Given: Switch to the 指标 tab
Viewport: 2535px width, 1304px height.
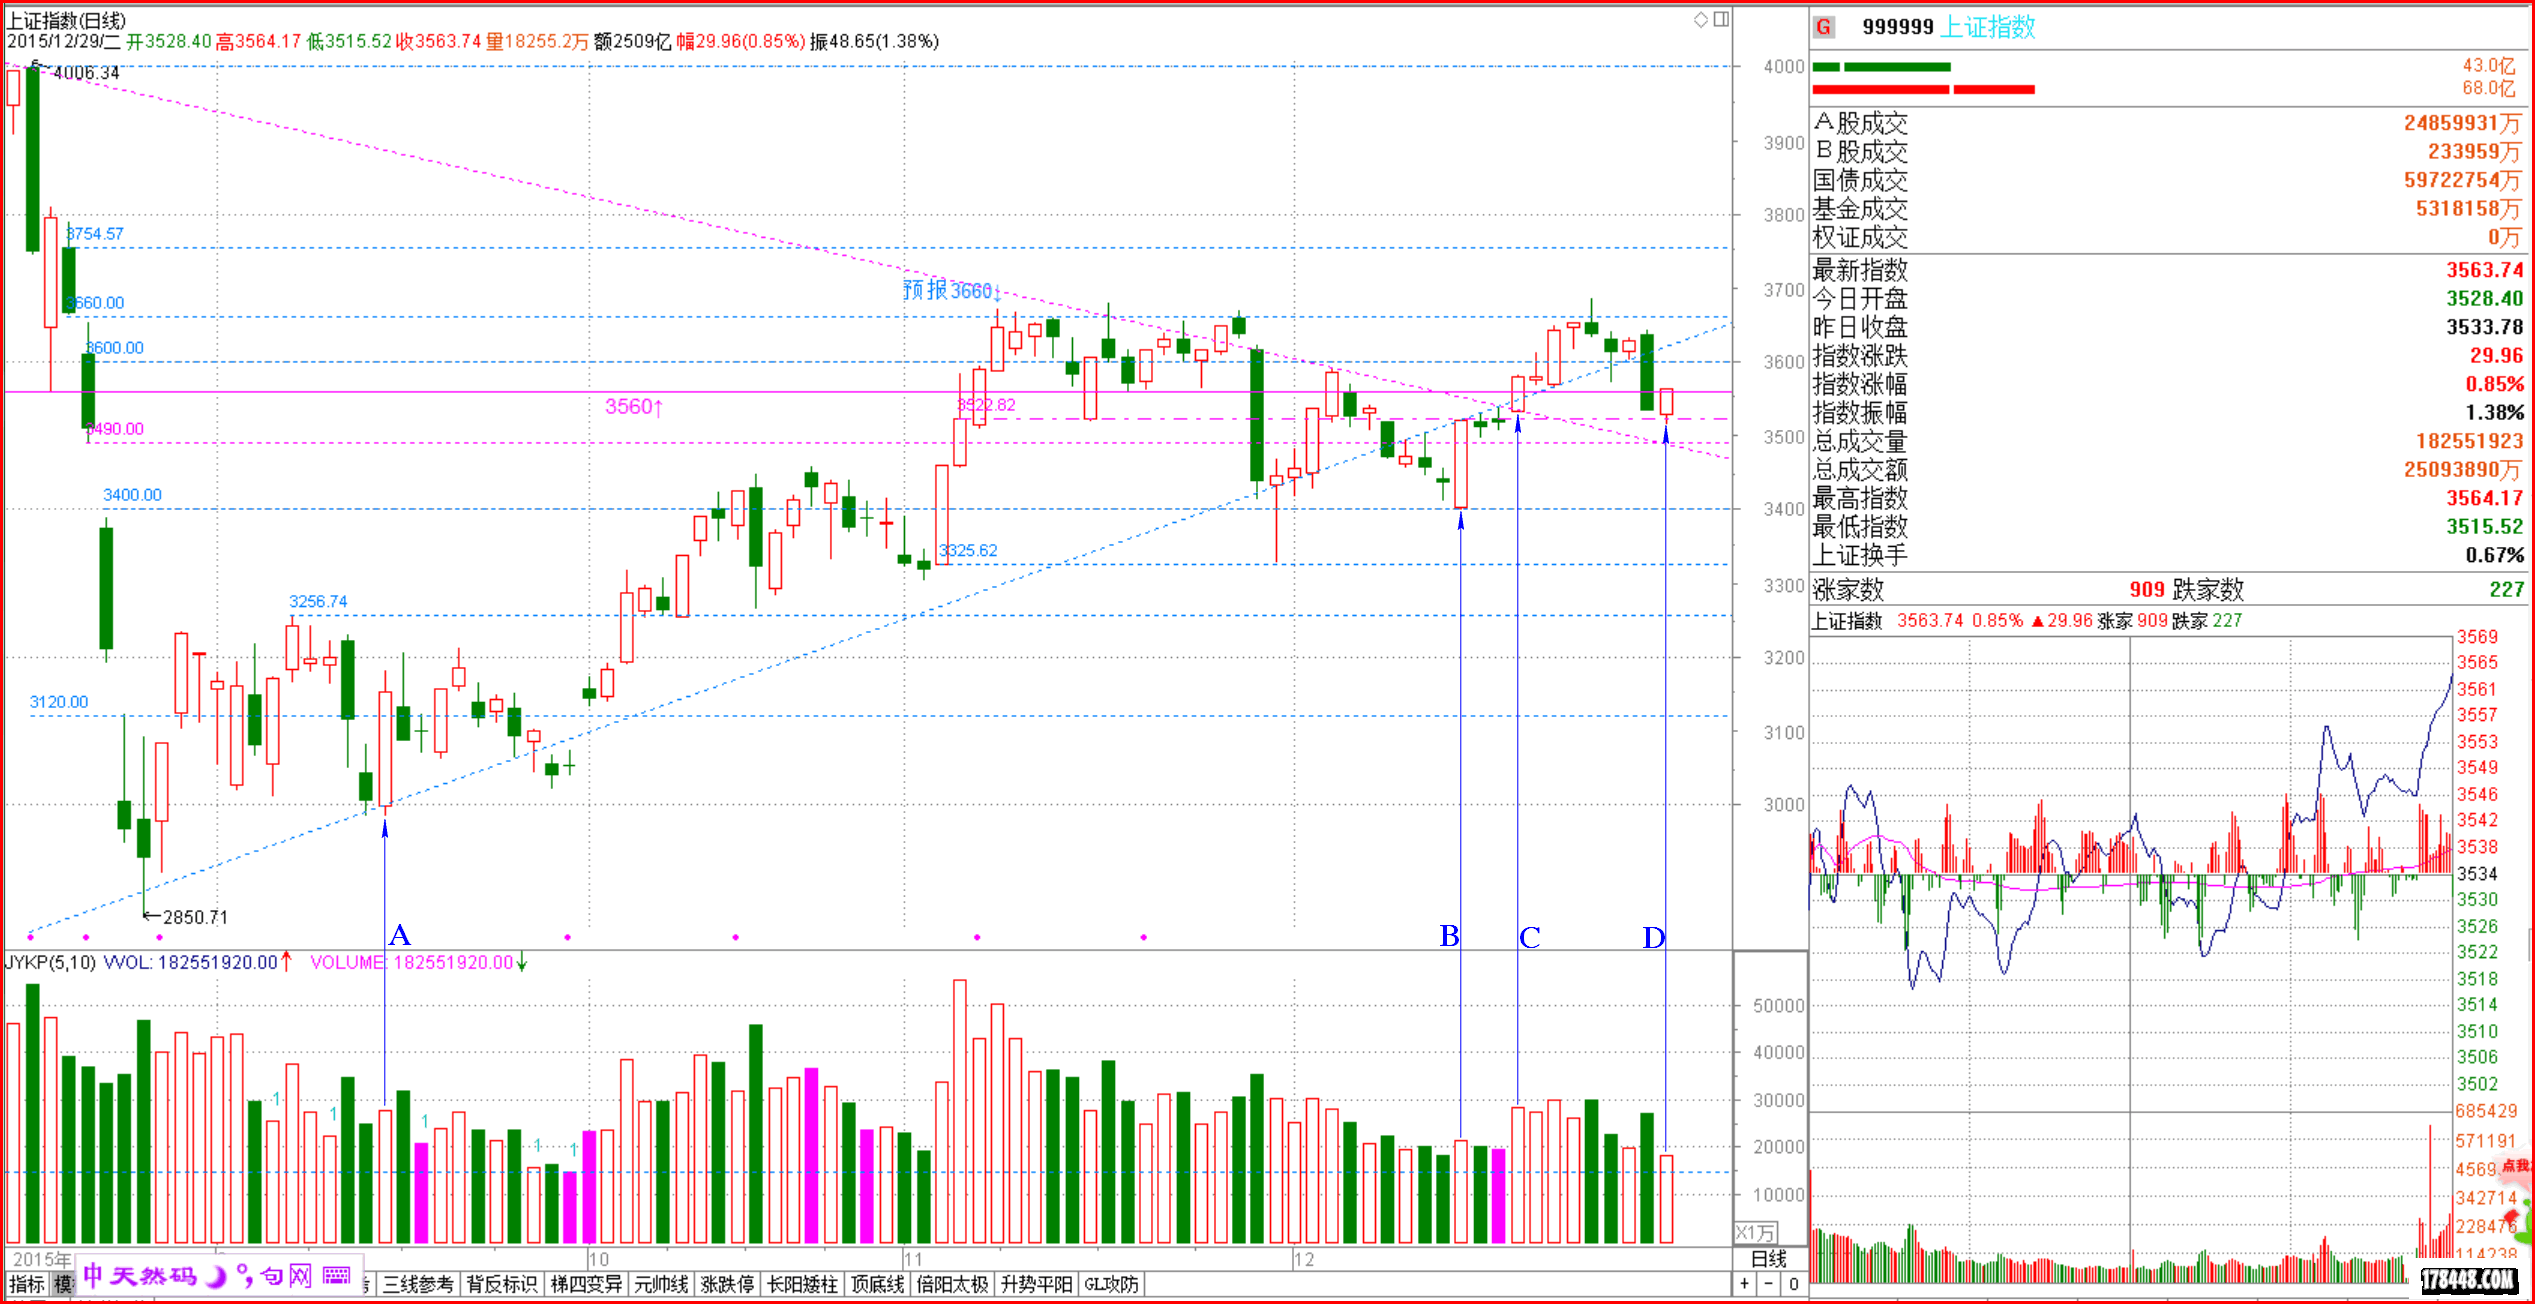Looking at the screenshot, I should tap(27, 1284).
